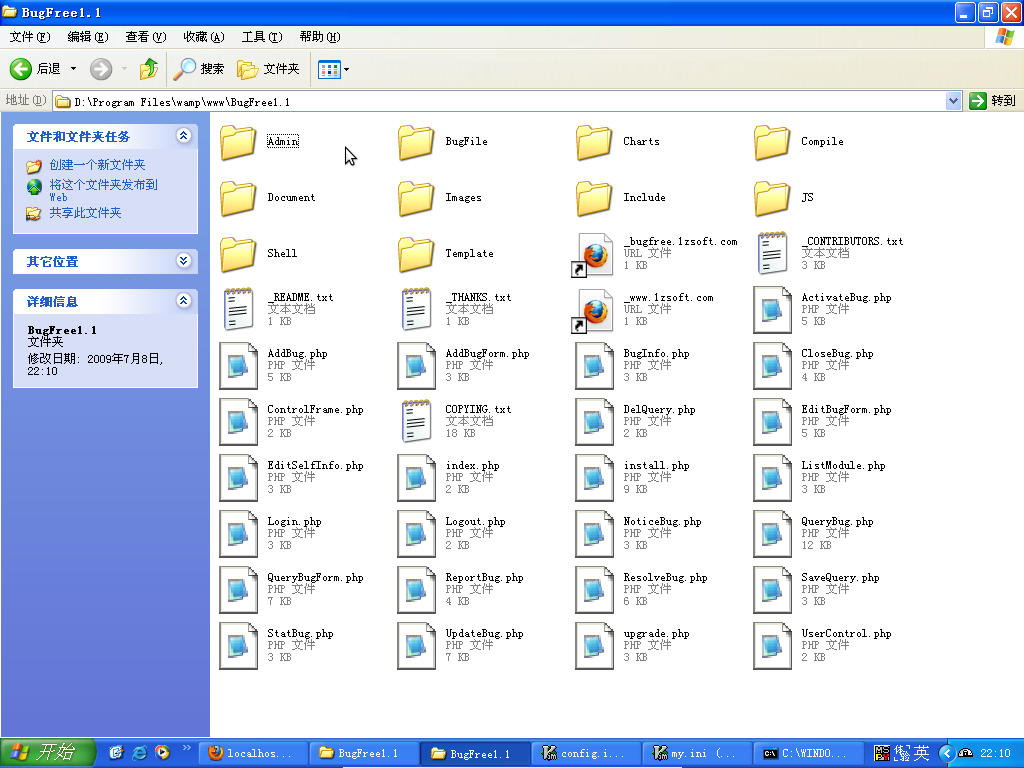Screen dimensions: 1024x768
Task: Click 创建一个新文件夹 link
Action: (97, 165)
